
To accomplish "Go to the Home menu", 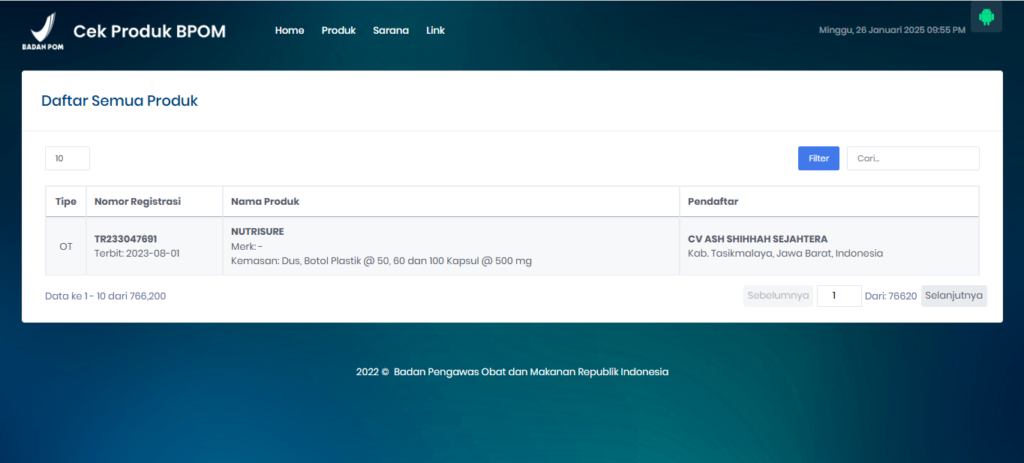I will point(289,30).
